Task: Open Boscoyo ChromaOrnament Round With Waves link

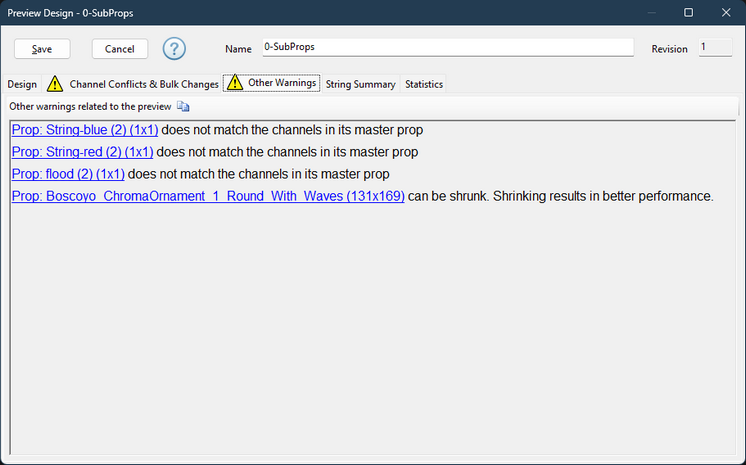Action: pyautogui.click(x=208, y=196)
